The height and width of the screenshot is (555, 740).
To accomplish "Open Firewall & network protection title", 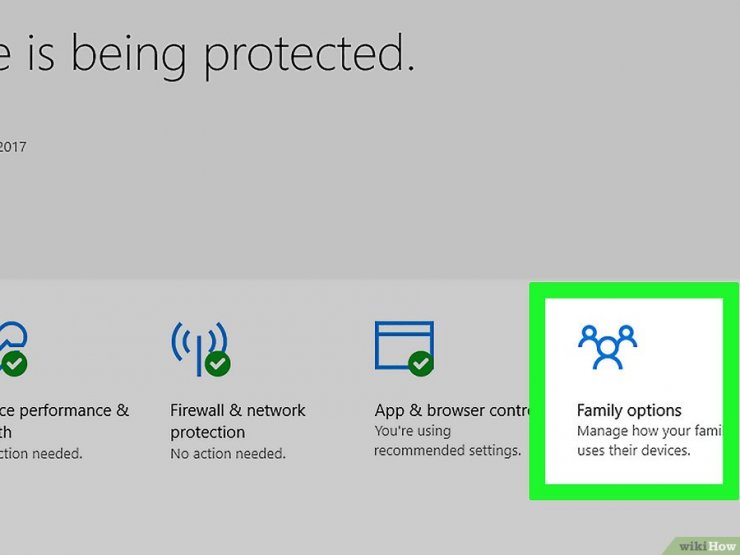I will pos(237,421).
